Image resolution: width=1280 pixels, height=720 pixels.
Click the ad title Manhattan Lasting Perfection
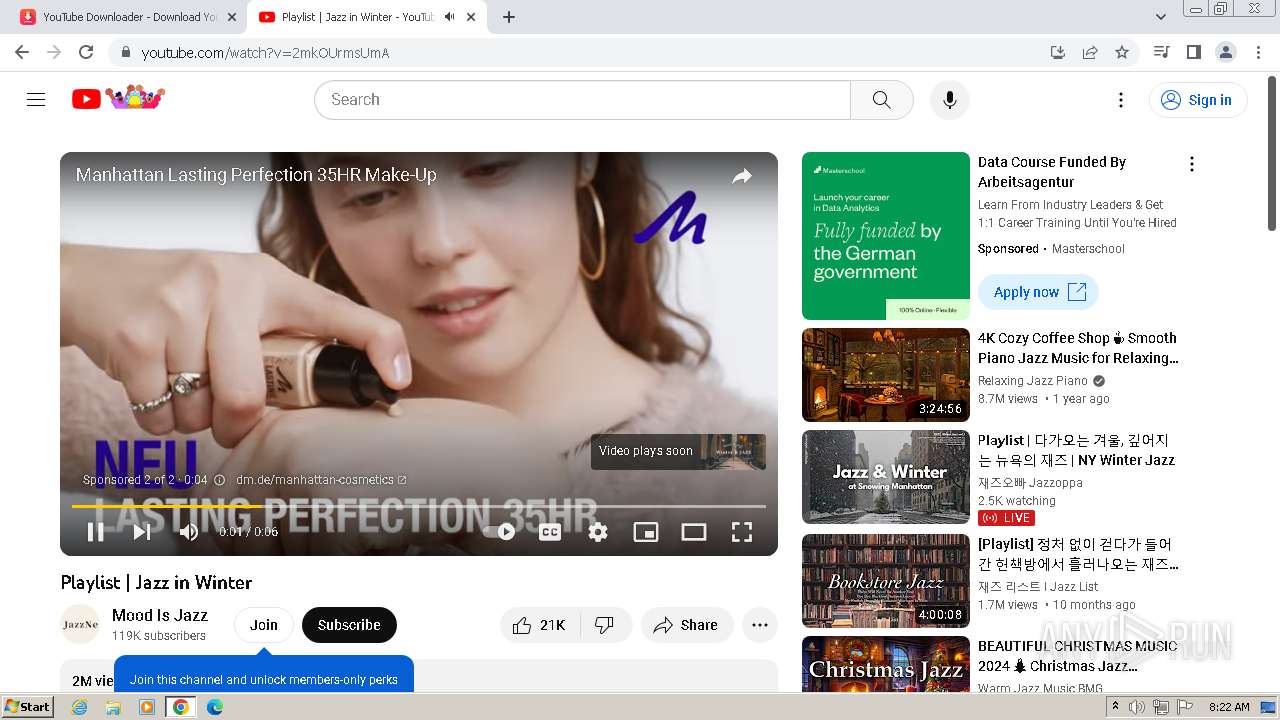(256, 175)
